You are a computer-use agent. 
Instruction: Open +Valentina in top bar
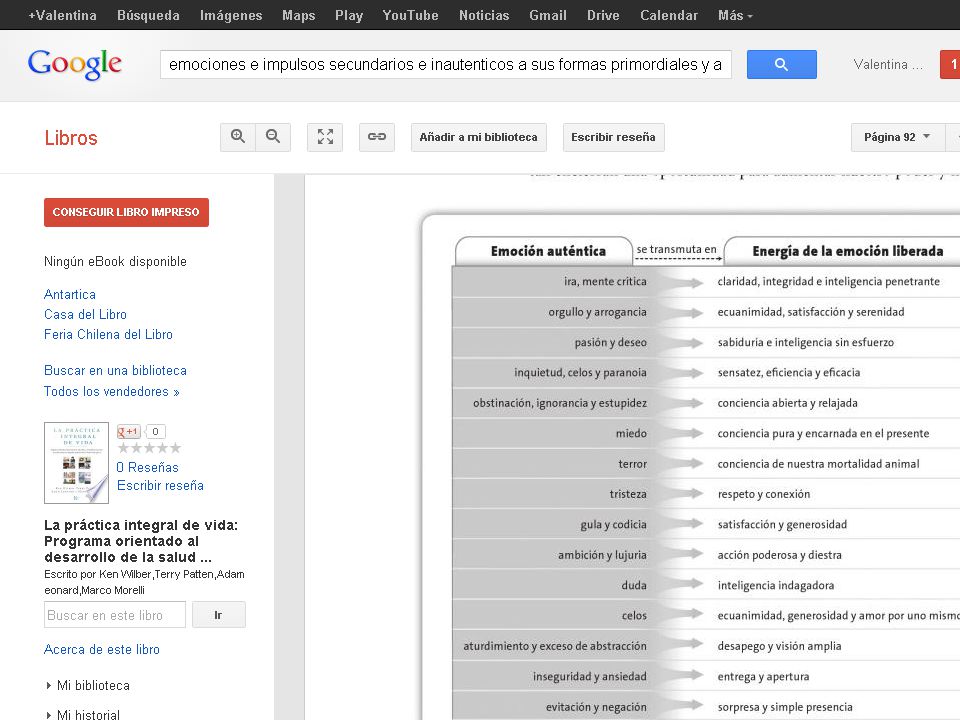62,15
